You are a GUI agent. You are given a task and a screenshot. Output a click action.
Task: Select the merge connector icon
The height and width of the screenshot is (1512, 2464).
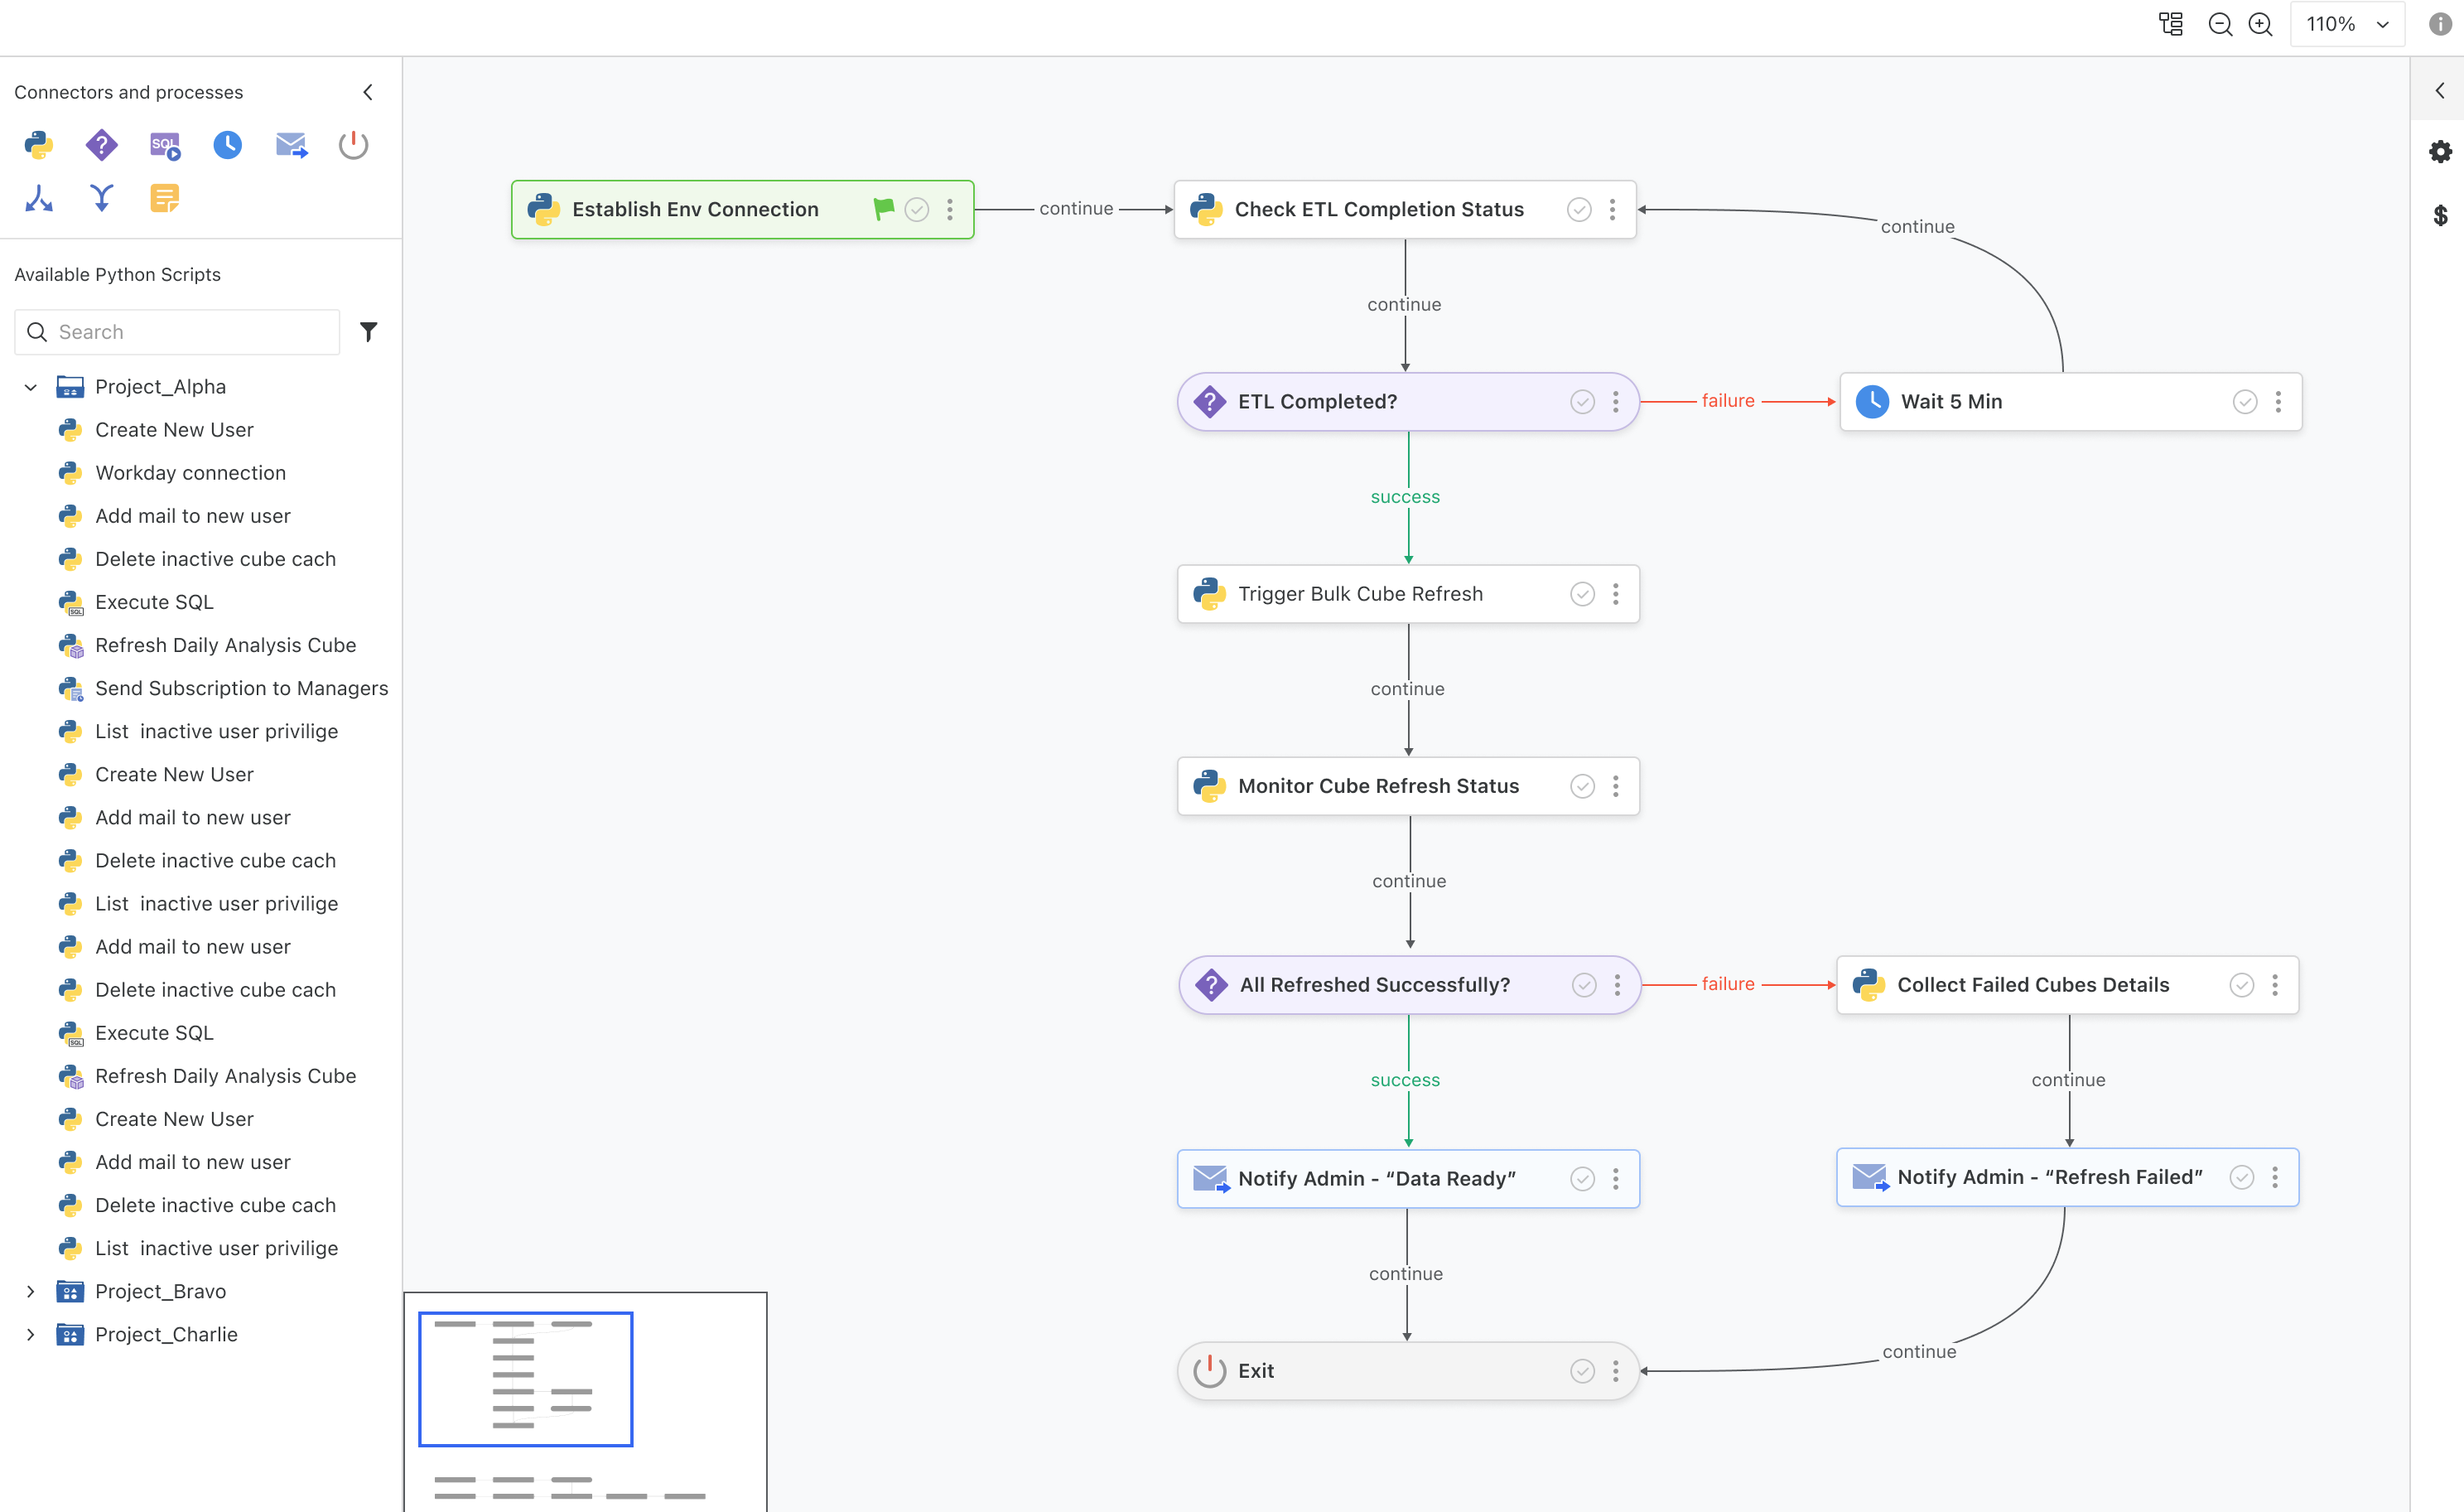click(101, 198)
